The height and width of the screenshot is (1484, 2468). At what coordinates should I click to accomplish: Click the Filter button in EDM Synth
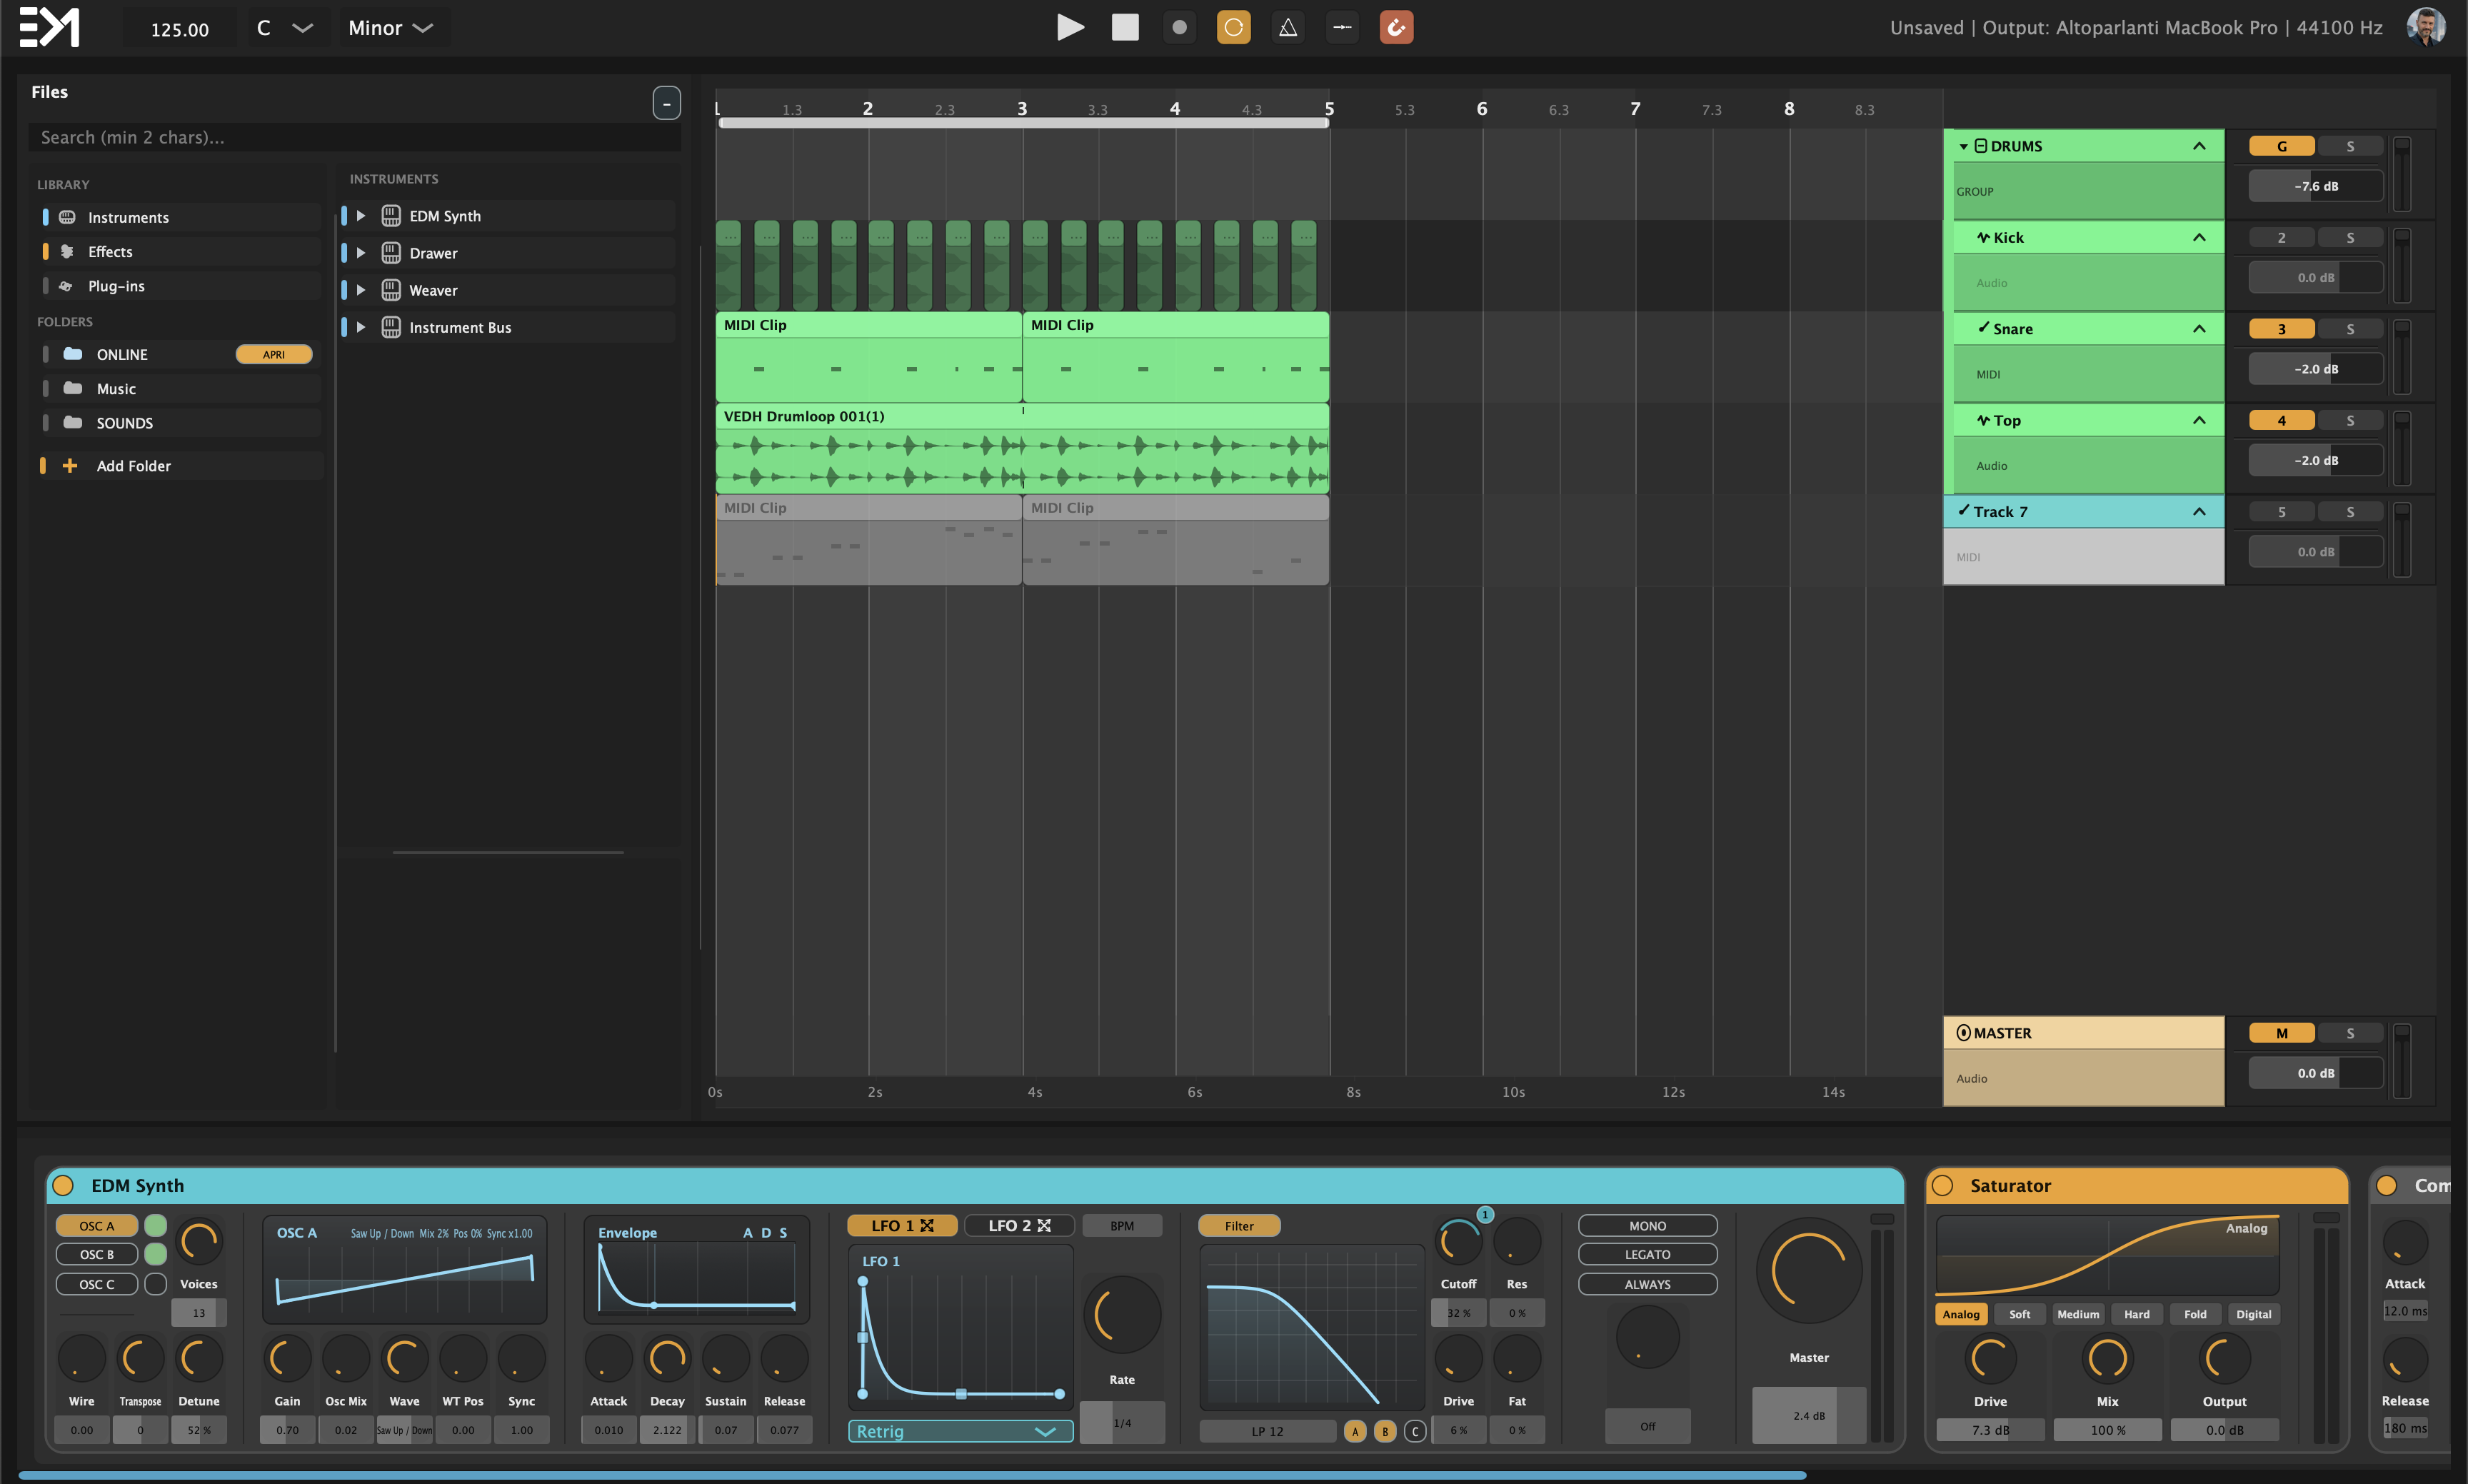click(1239, 1225)
